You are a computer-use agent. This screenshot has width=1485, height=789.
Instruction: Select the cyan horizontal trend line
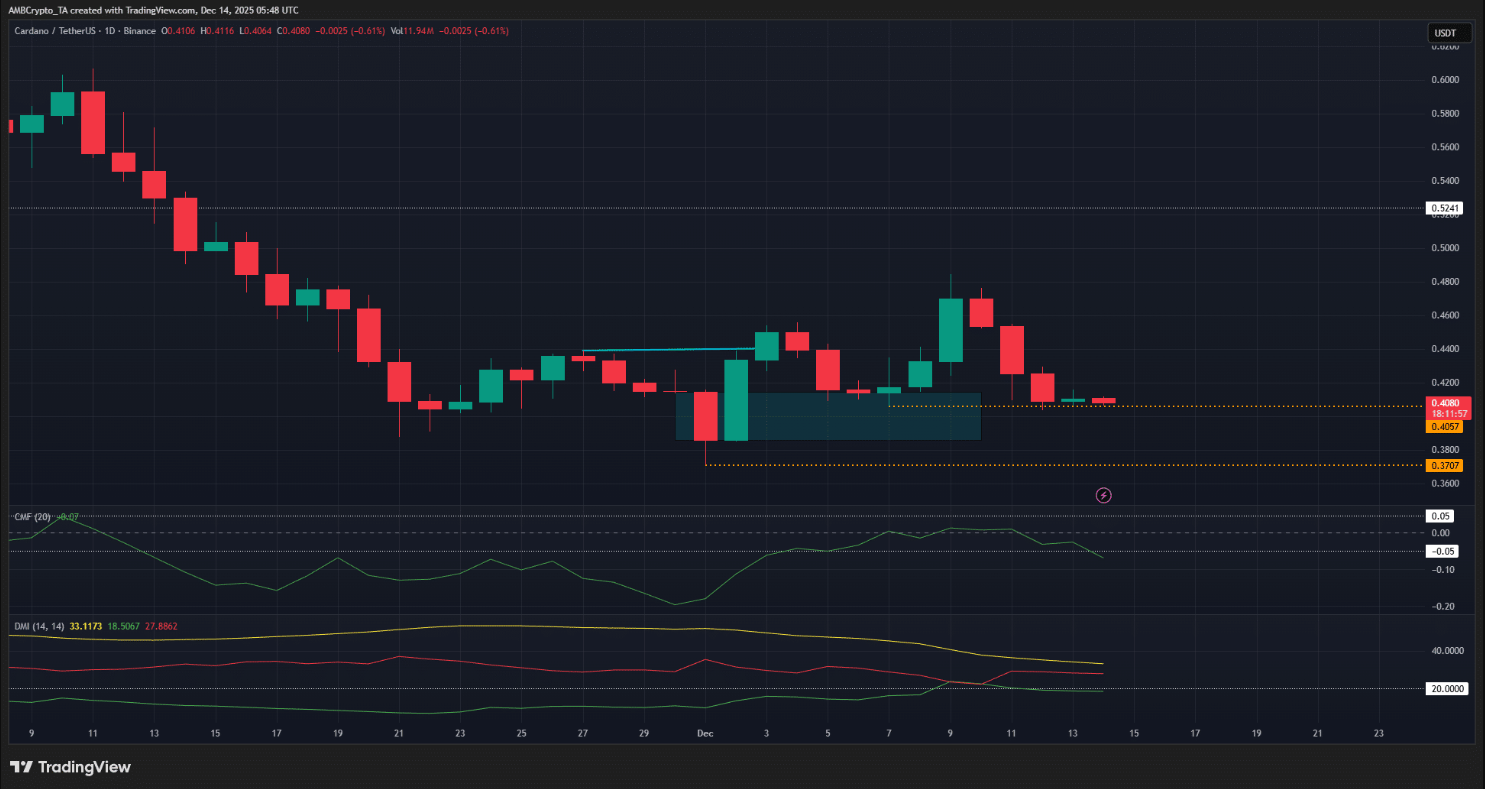click(668, 350)
